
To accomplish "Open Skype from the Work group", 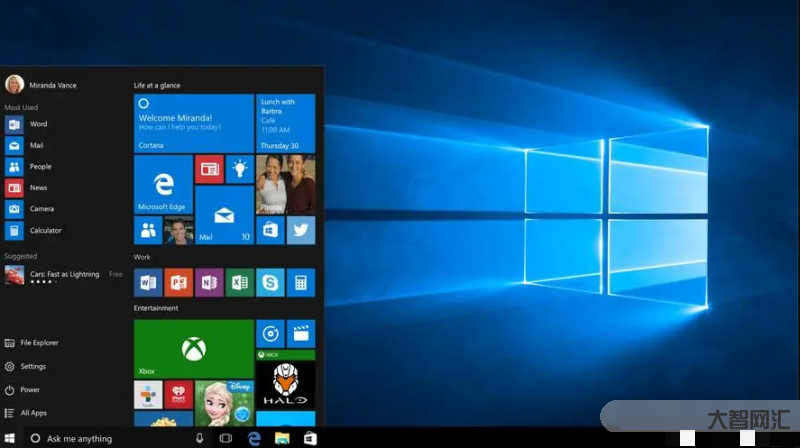I will [x=270, y=282].
